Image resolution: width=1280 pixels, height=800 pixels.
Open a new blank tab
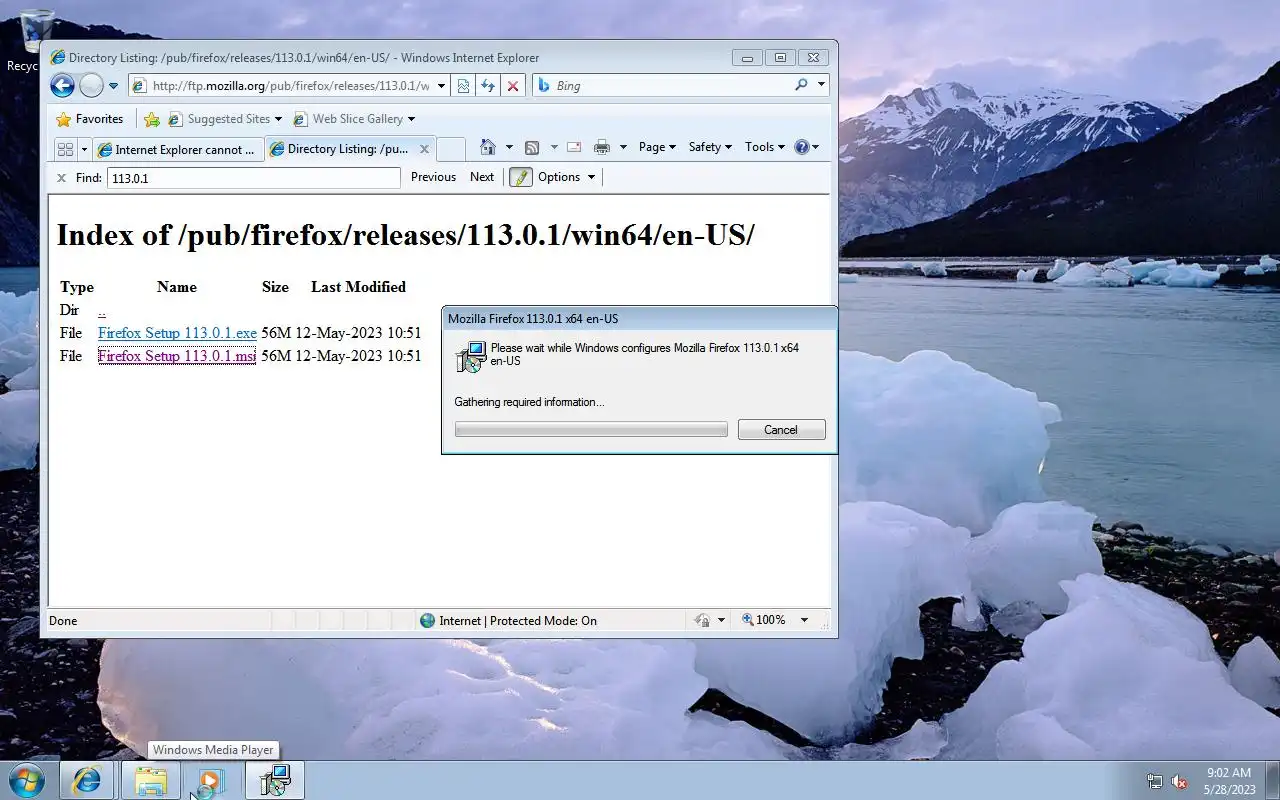(x=451, y=149)
